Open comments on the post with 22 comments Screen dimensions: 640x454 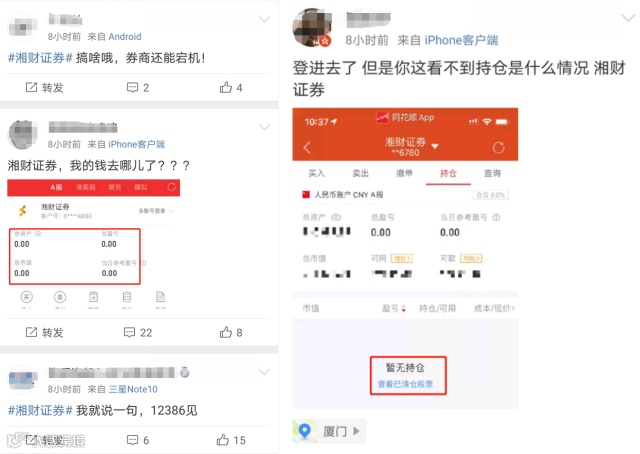[x=138, y=332]
